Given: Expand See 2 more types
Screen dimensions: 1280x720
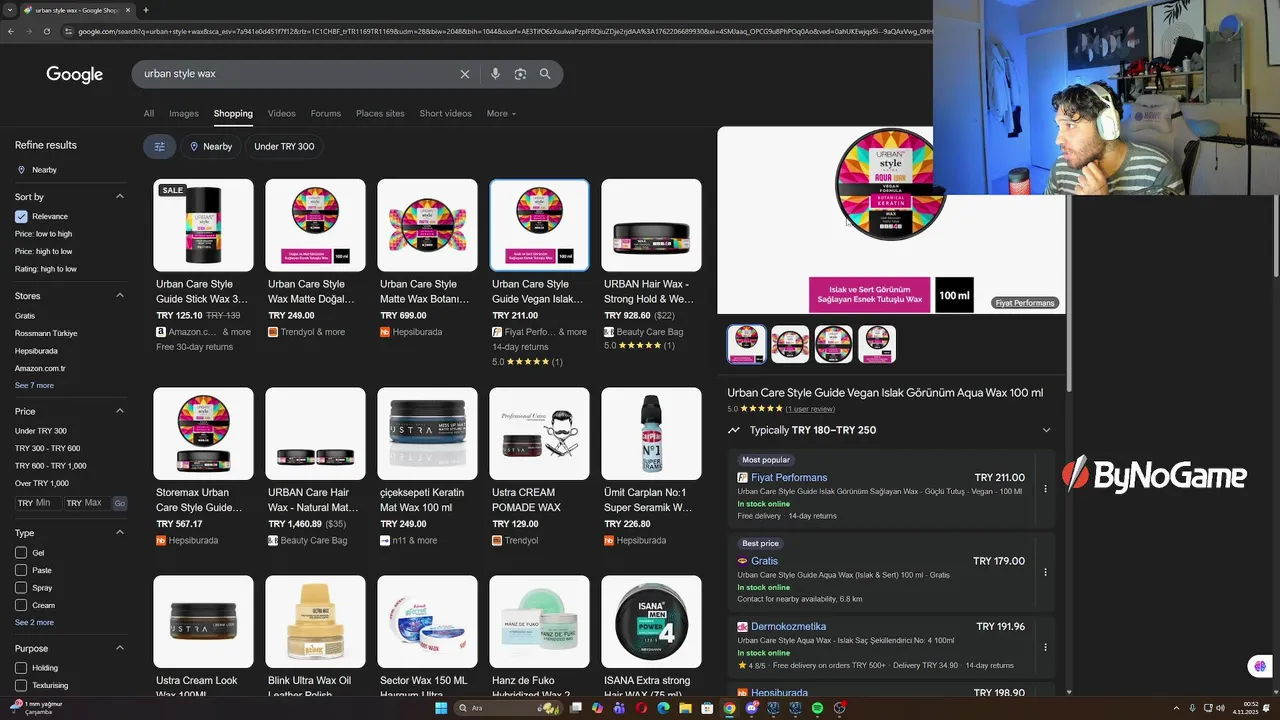Looking at the screenshot, I should [x=34, y=622].
